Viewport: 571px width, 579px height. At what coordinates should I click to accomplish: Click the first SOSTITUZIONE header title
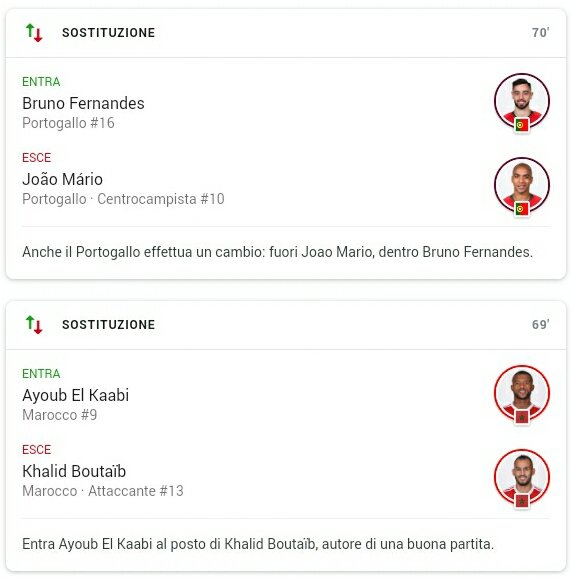click(109, 32)
